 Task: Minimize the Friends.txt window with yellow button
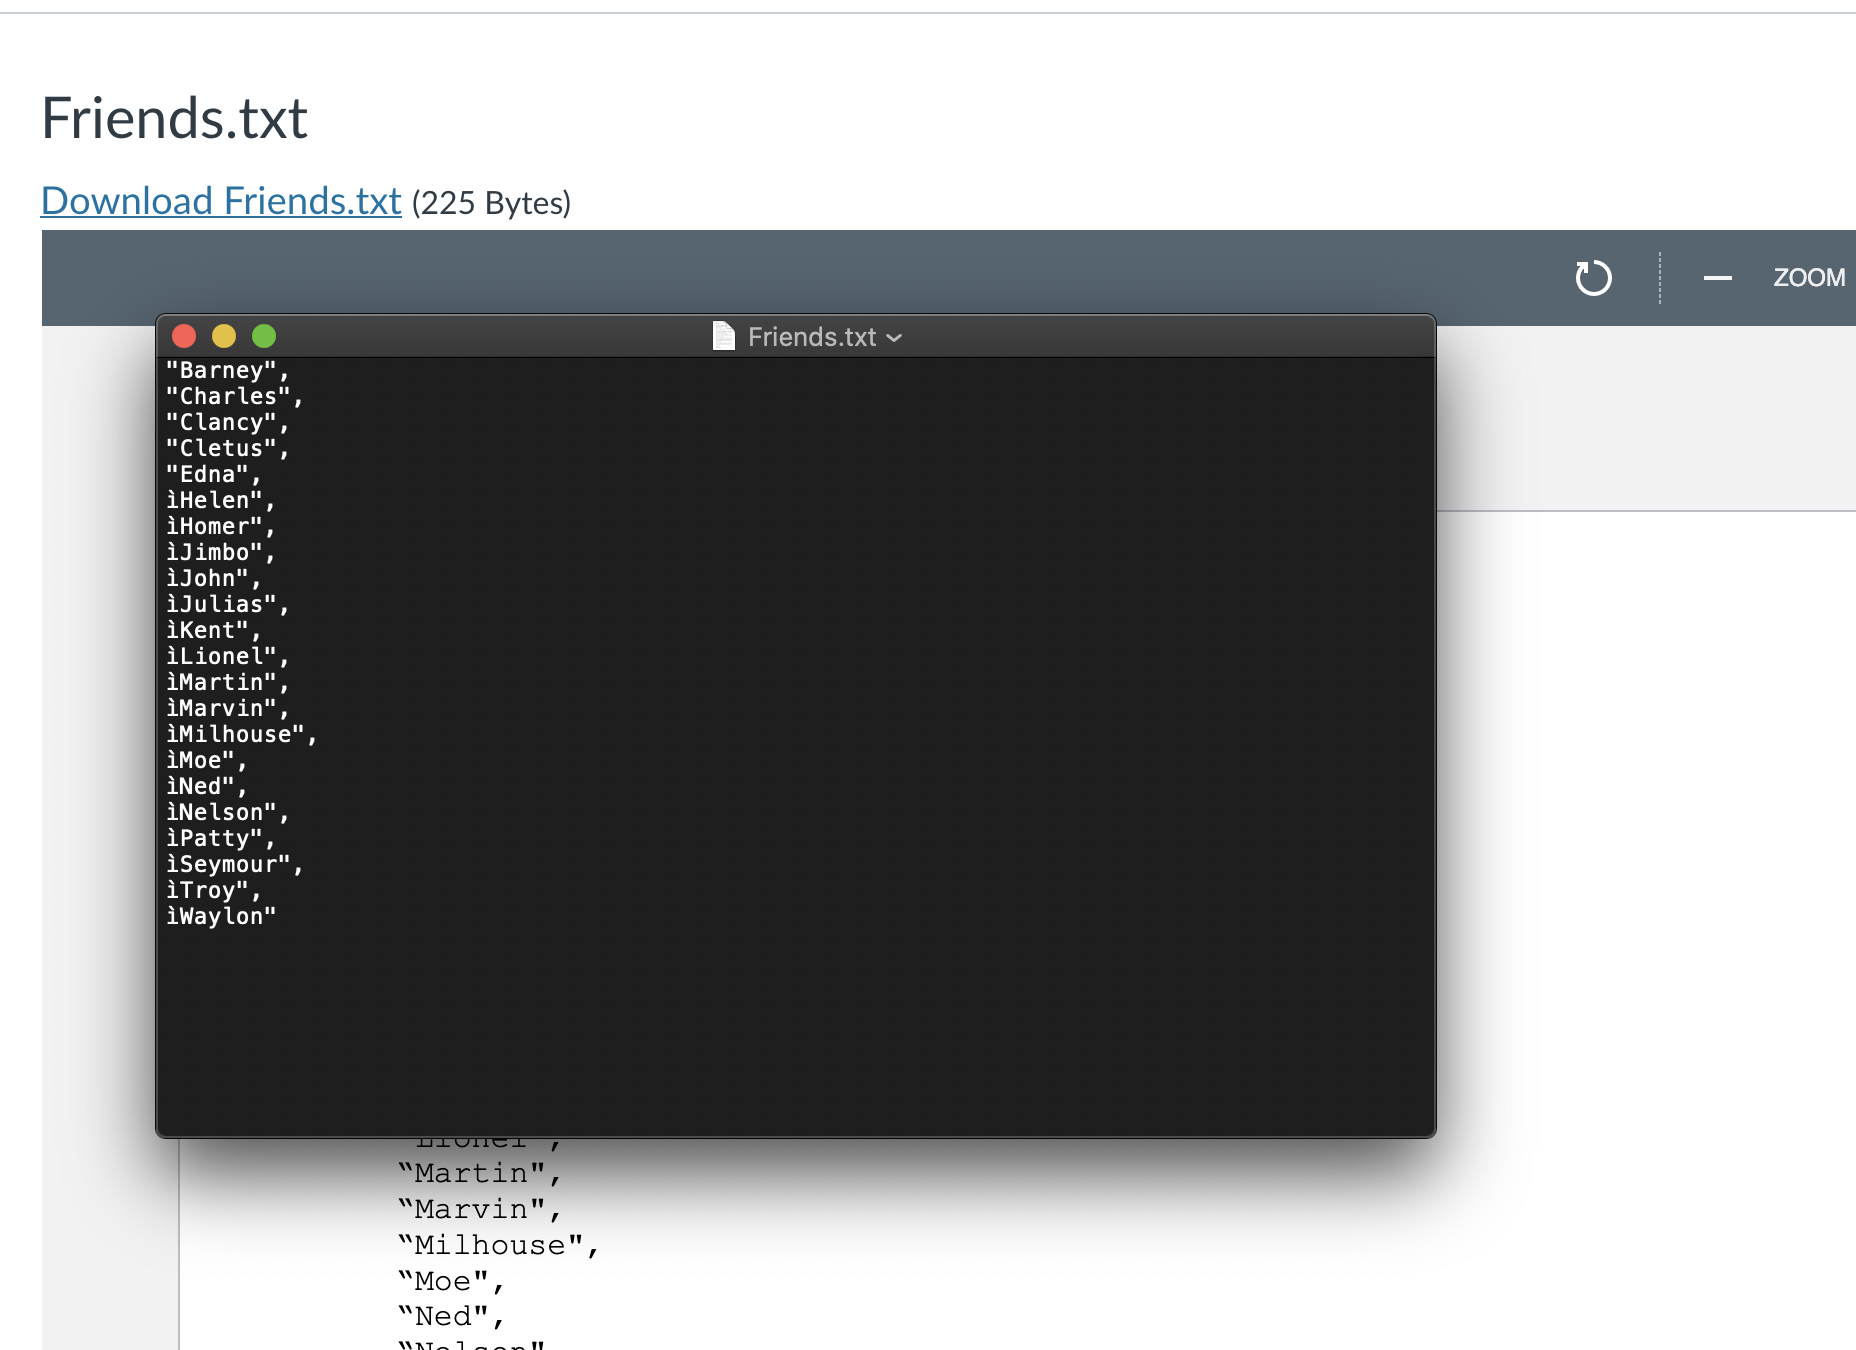coord(224,336)
